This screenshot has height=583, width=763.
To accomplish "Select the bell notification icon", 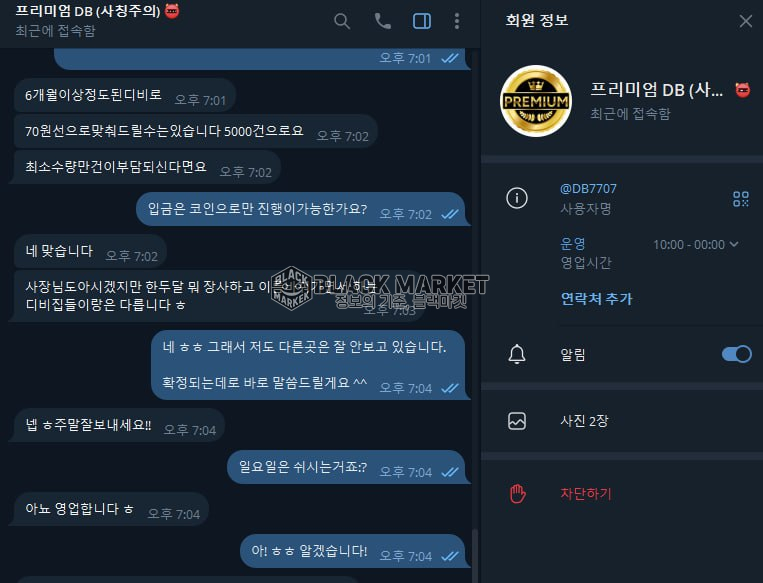I will click(516, 354).
